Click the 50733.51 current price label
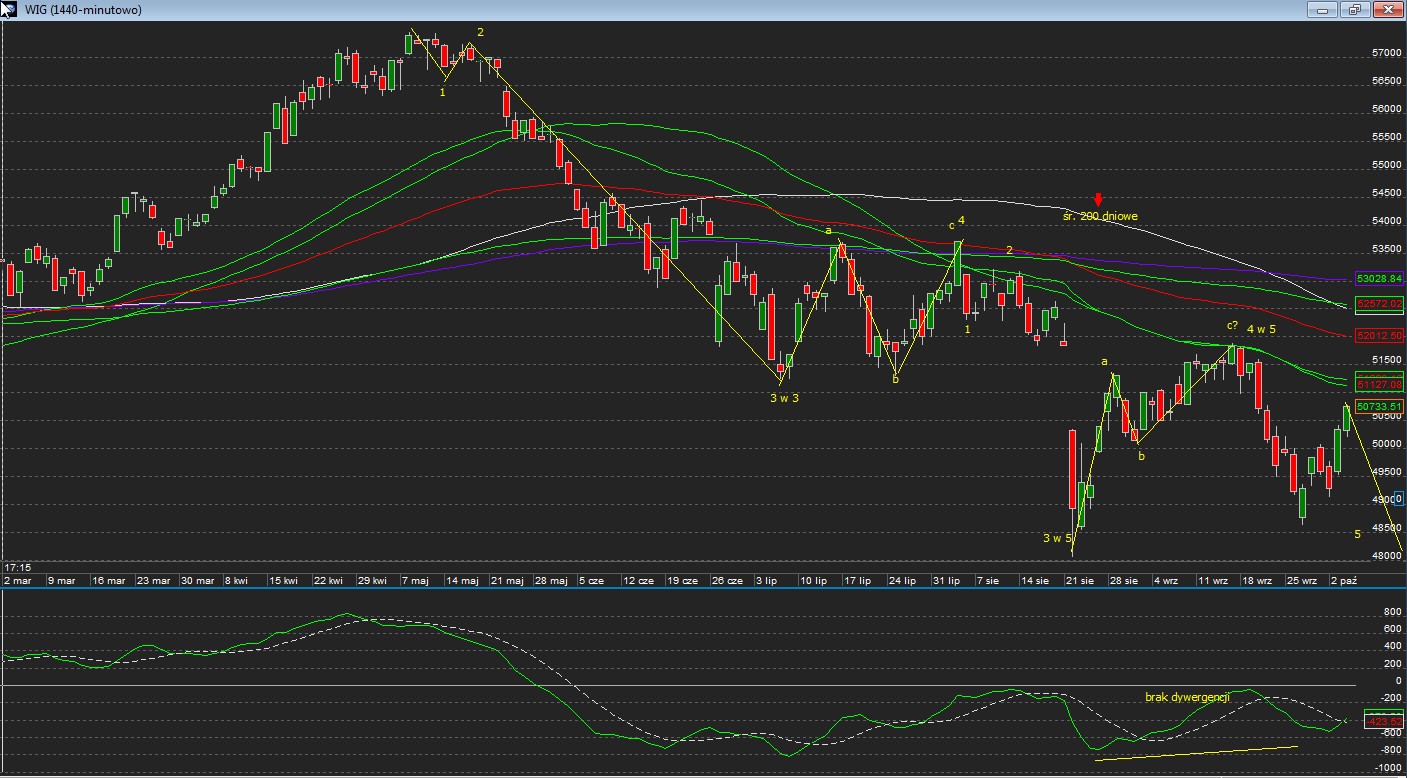 point(1379,407)
